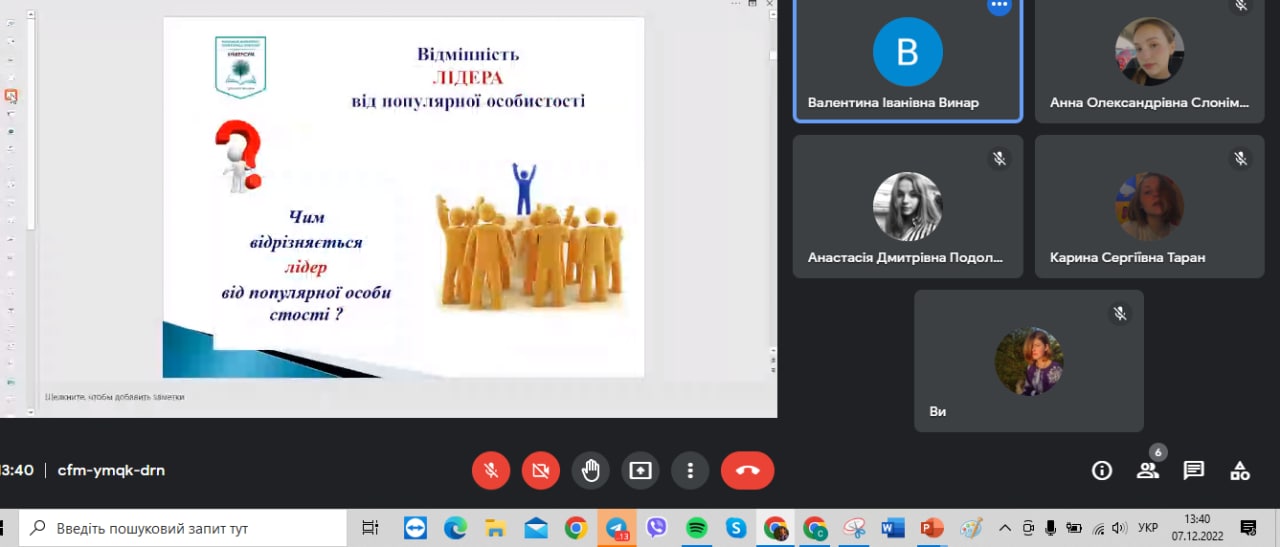
Task: Click the Present now screen-share icon
Action: click(x=640, y=470)
